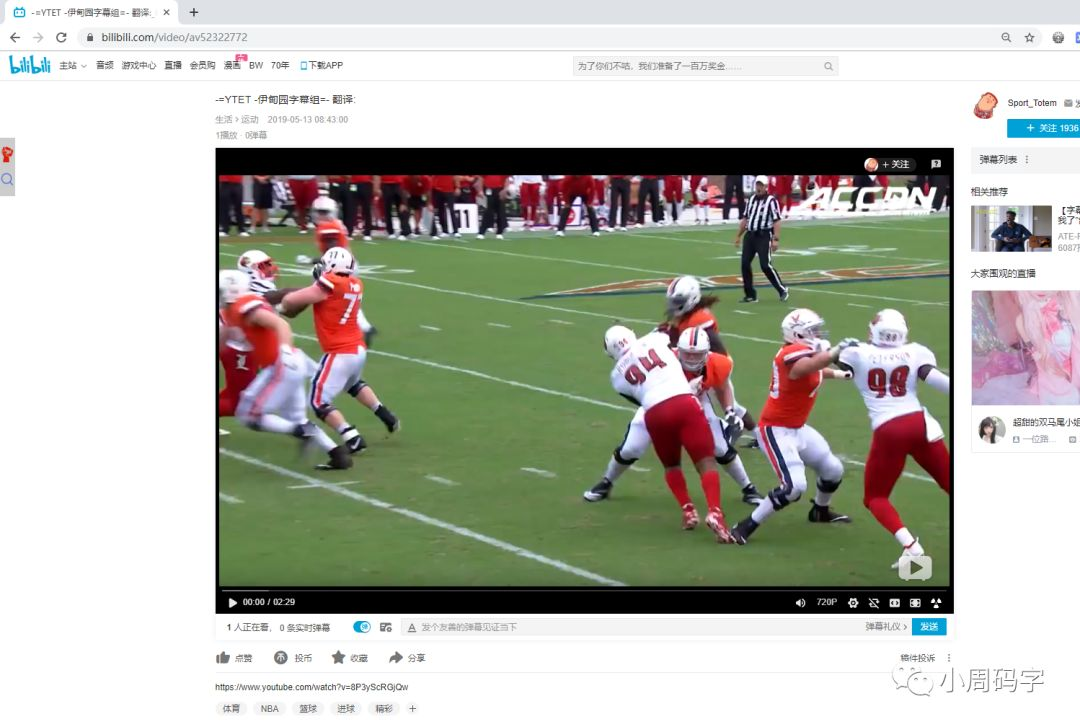1080x727 pixels.
Task: Select the 体育 tag
Action: 231,708
